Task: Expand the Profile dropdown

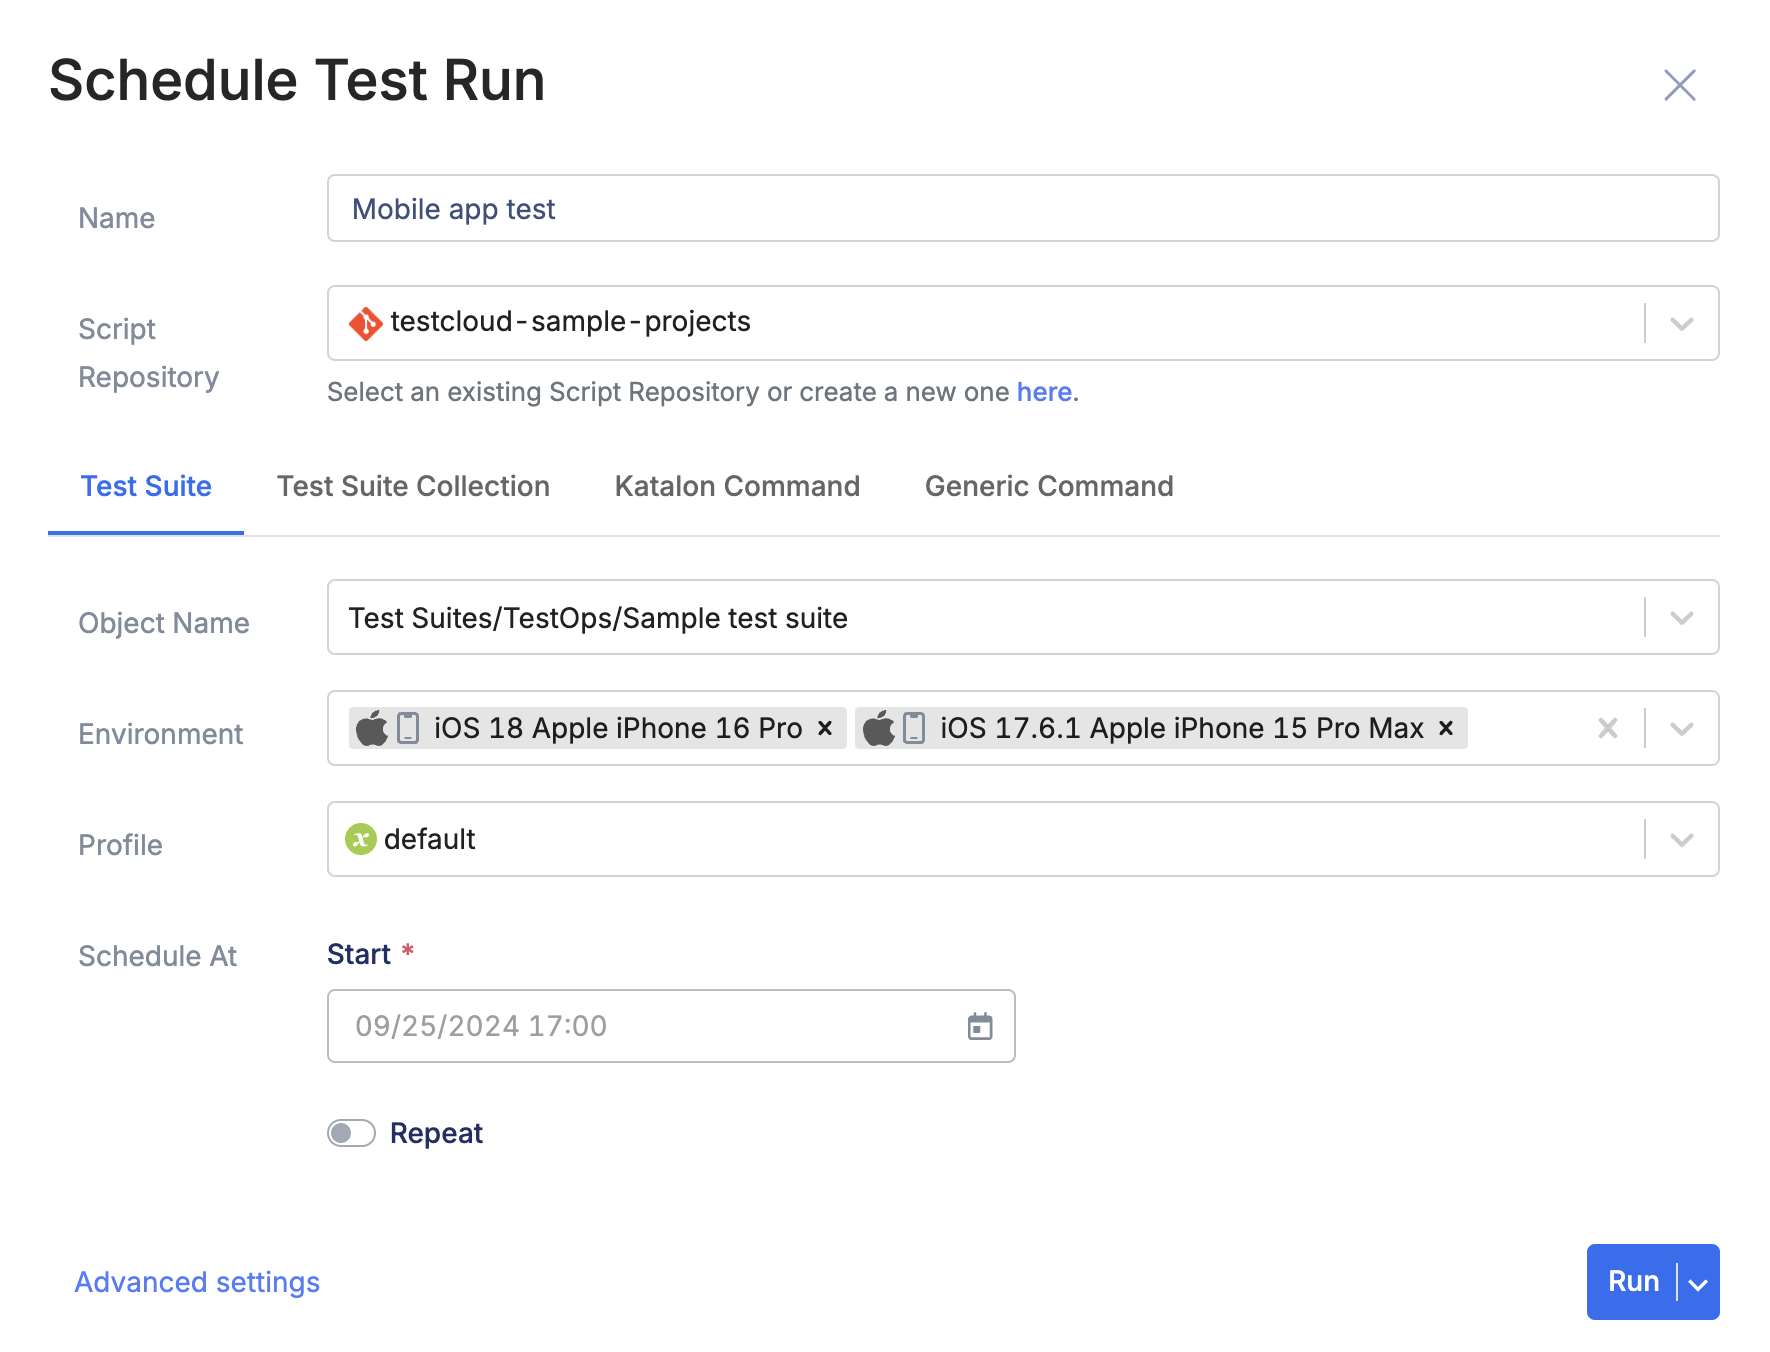Action: [x=1681, y=839]
